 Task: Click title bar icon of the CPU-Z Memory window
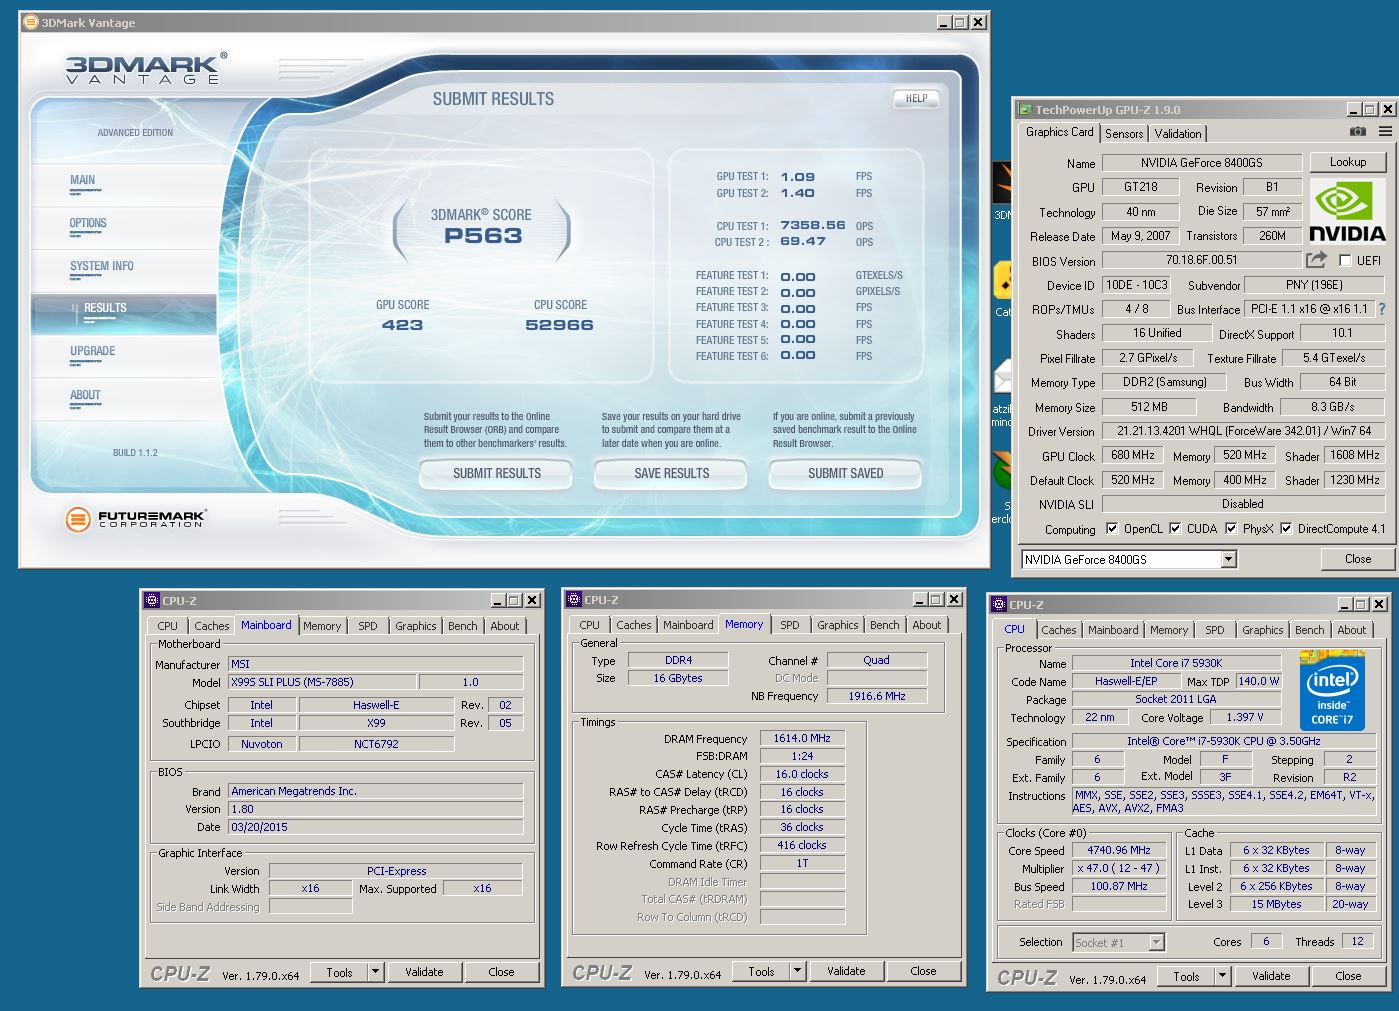[574, 599]
